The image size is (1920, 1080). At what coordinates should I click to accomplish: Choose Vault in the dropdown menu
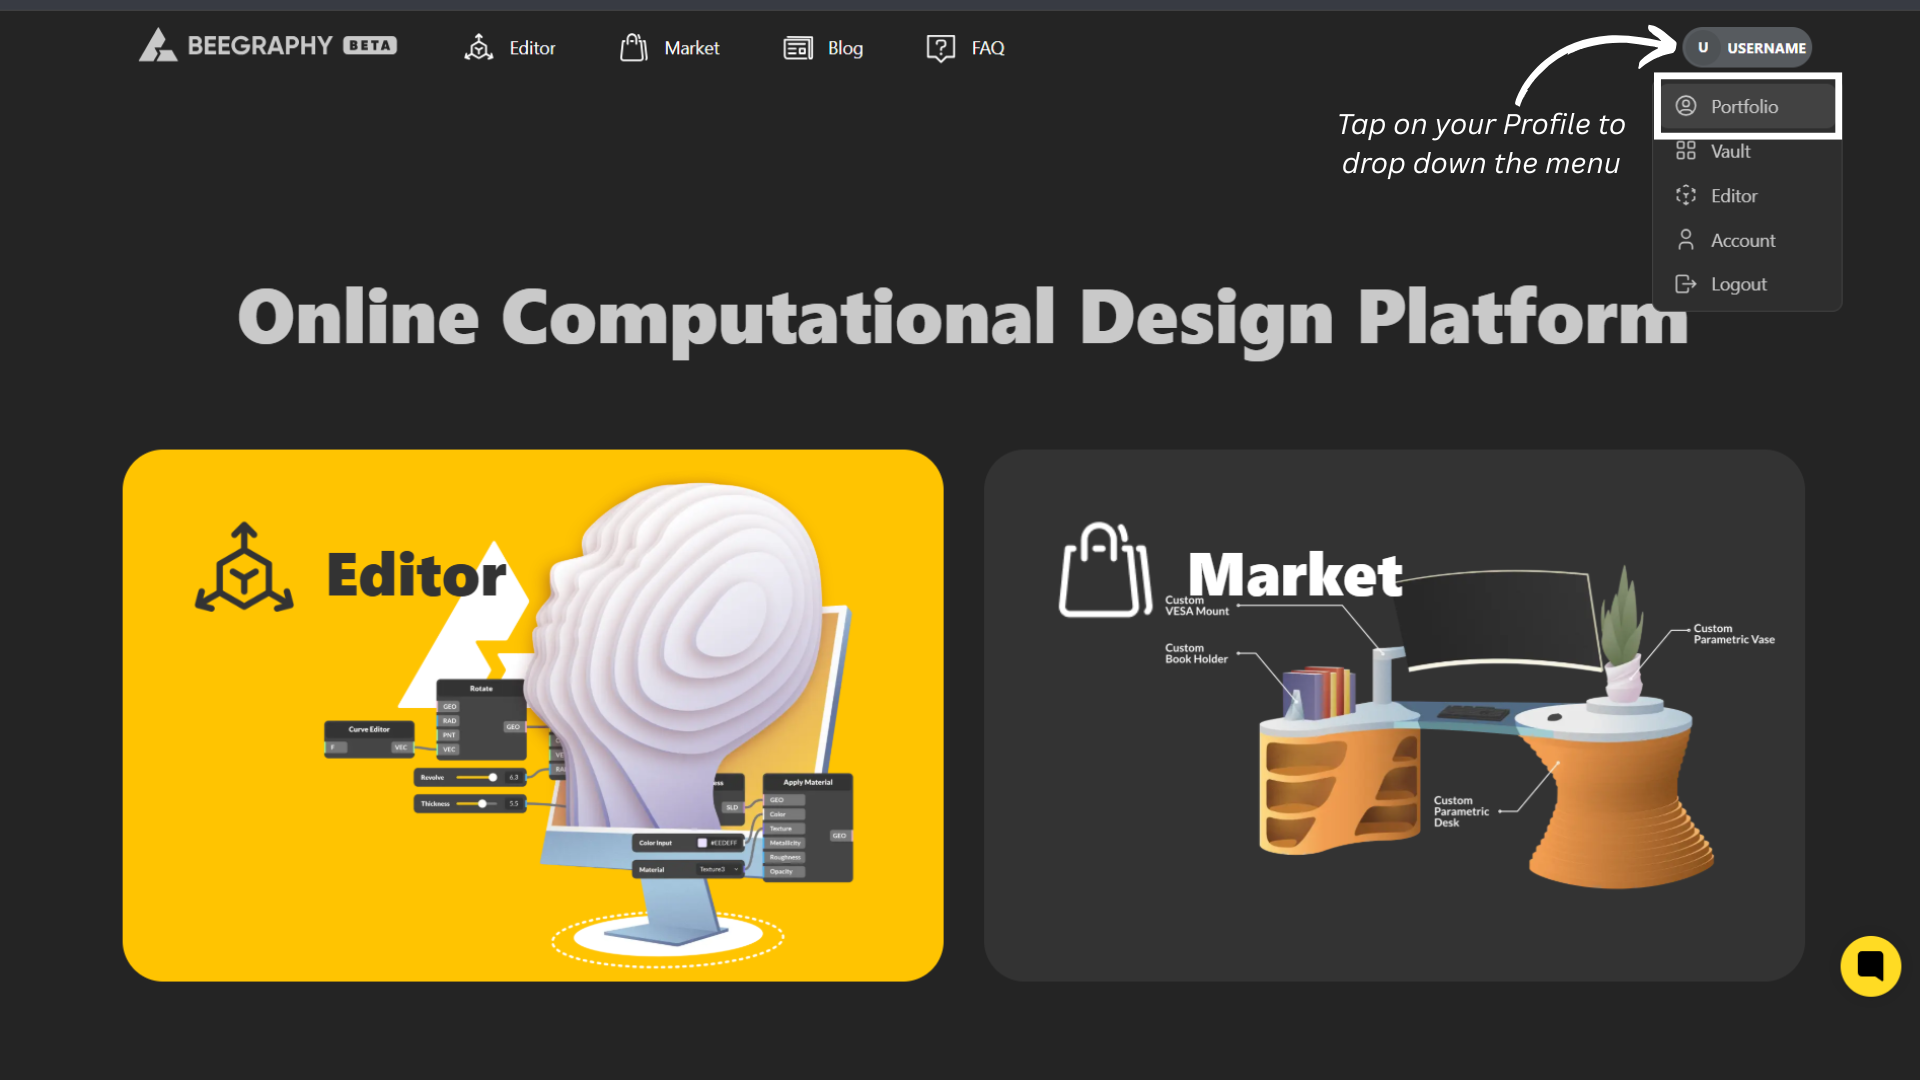(1731, 151)
